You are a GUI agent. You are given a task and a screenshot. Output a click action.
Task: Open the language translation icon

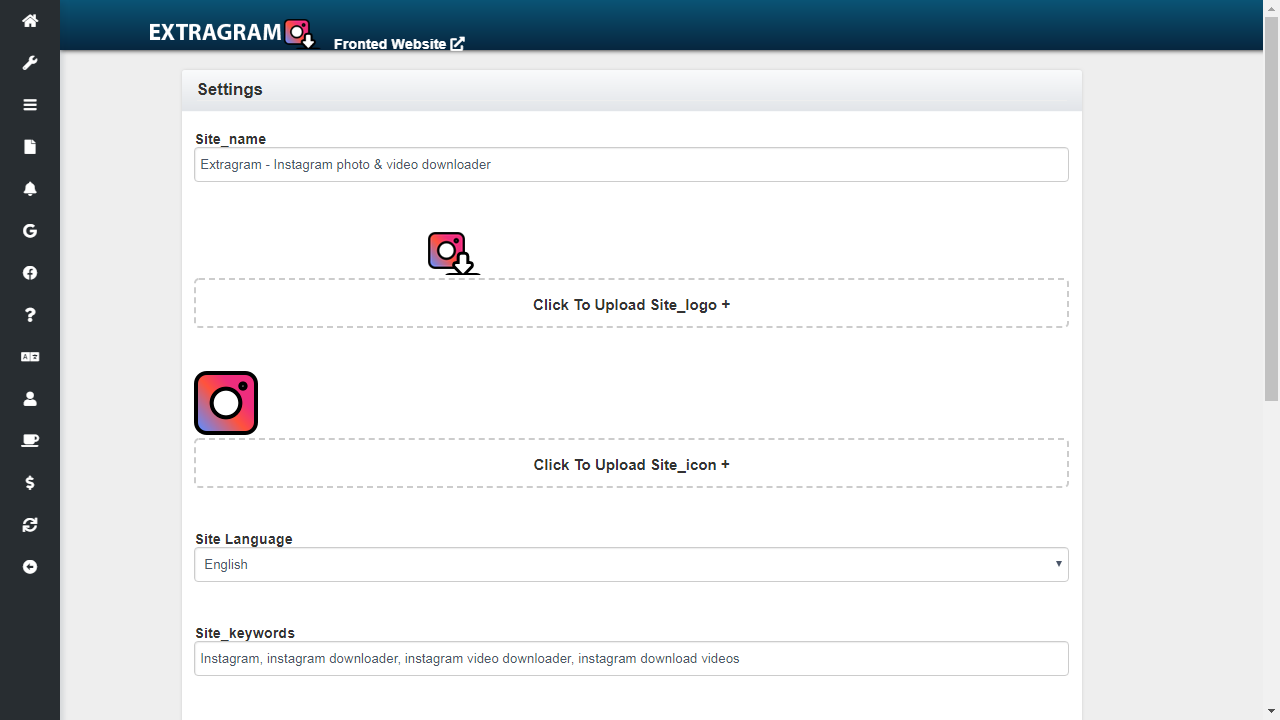pyautogui.click(x=30, y=357)
